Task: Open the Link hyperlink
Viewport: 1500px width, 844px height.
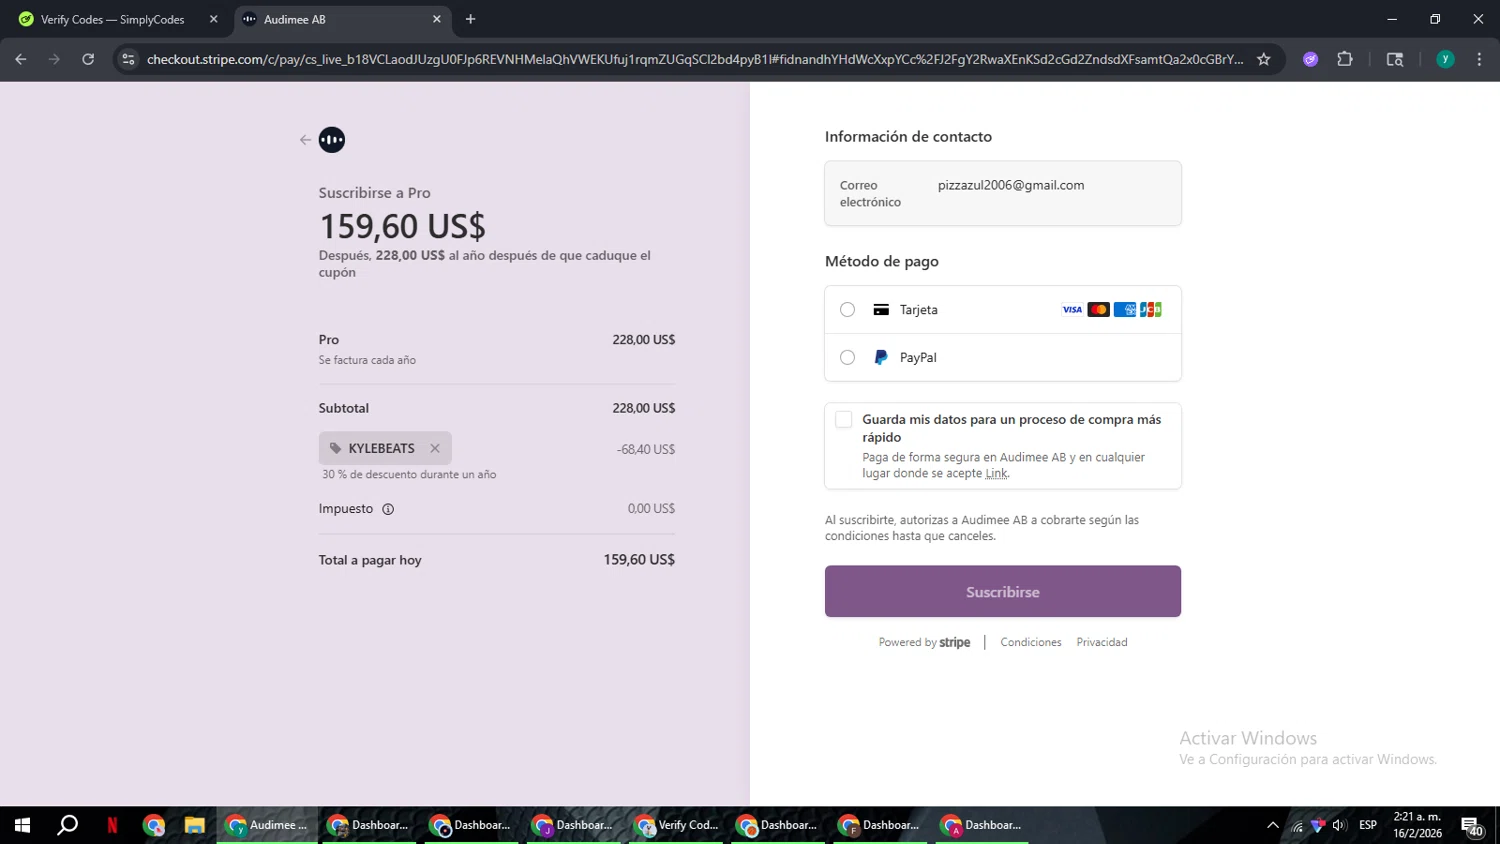Action: tap(996, 474)
